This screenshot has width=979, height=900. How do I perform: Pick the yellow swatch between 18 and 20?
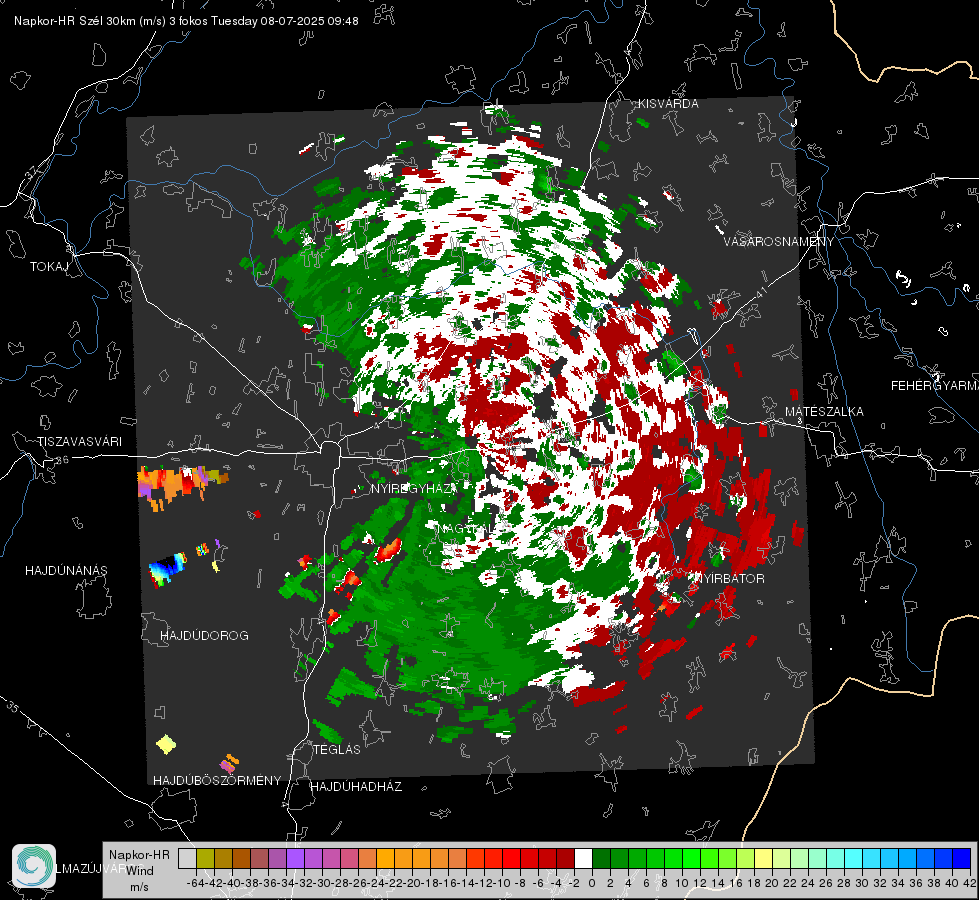[764, 858]
